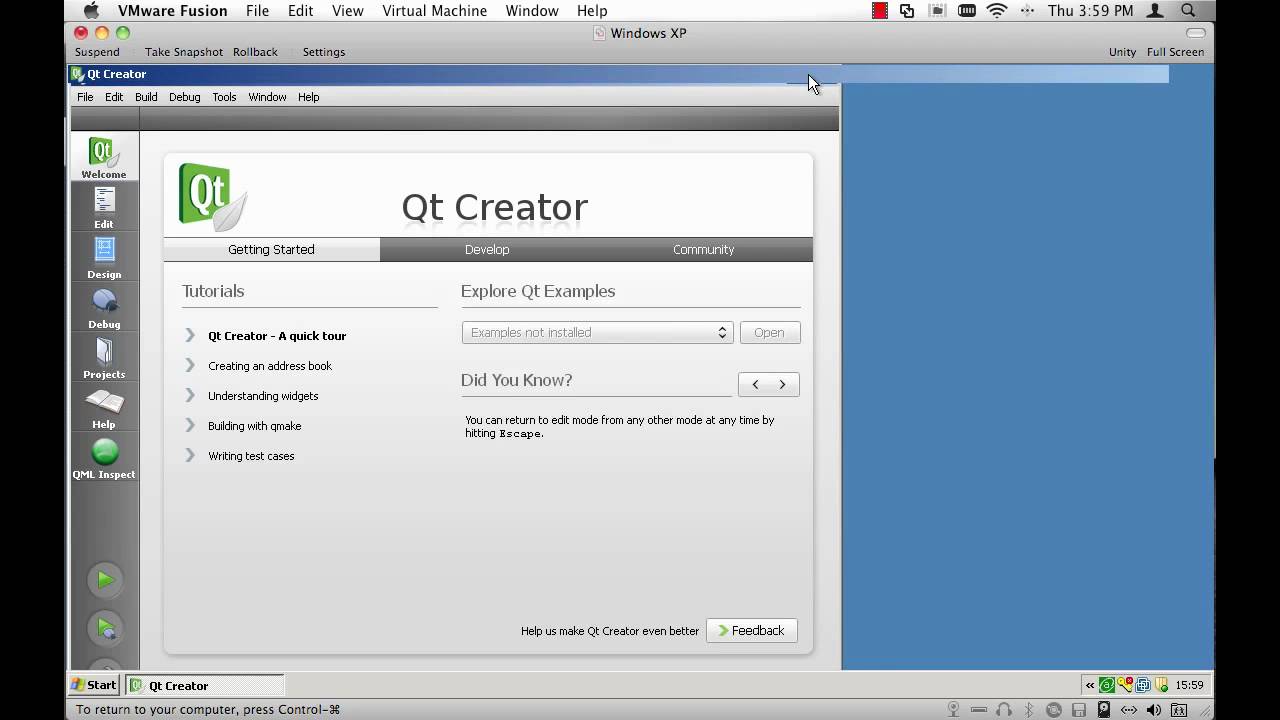Select the Getting Started tab
1280x720 pixels.
[x=271, y=250]
